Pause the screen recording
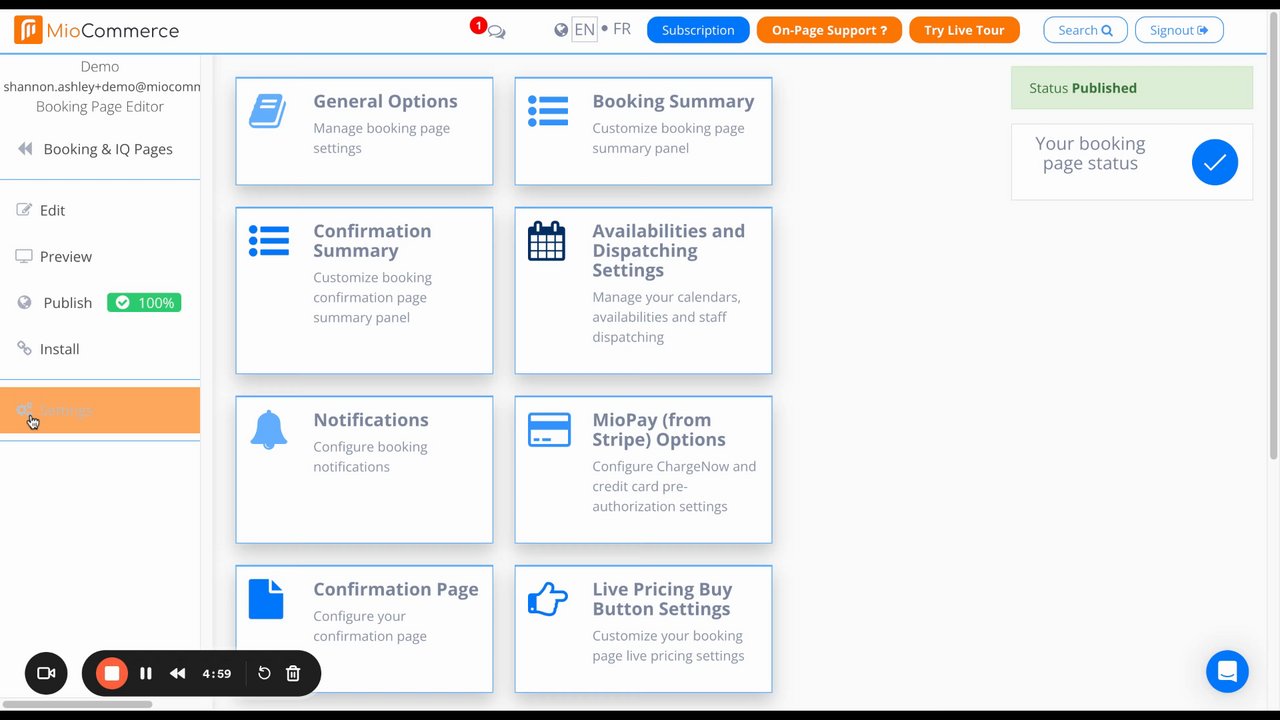 pyautogui.click(x=146, y=673)
